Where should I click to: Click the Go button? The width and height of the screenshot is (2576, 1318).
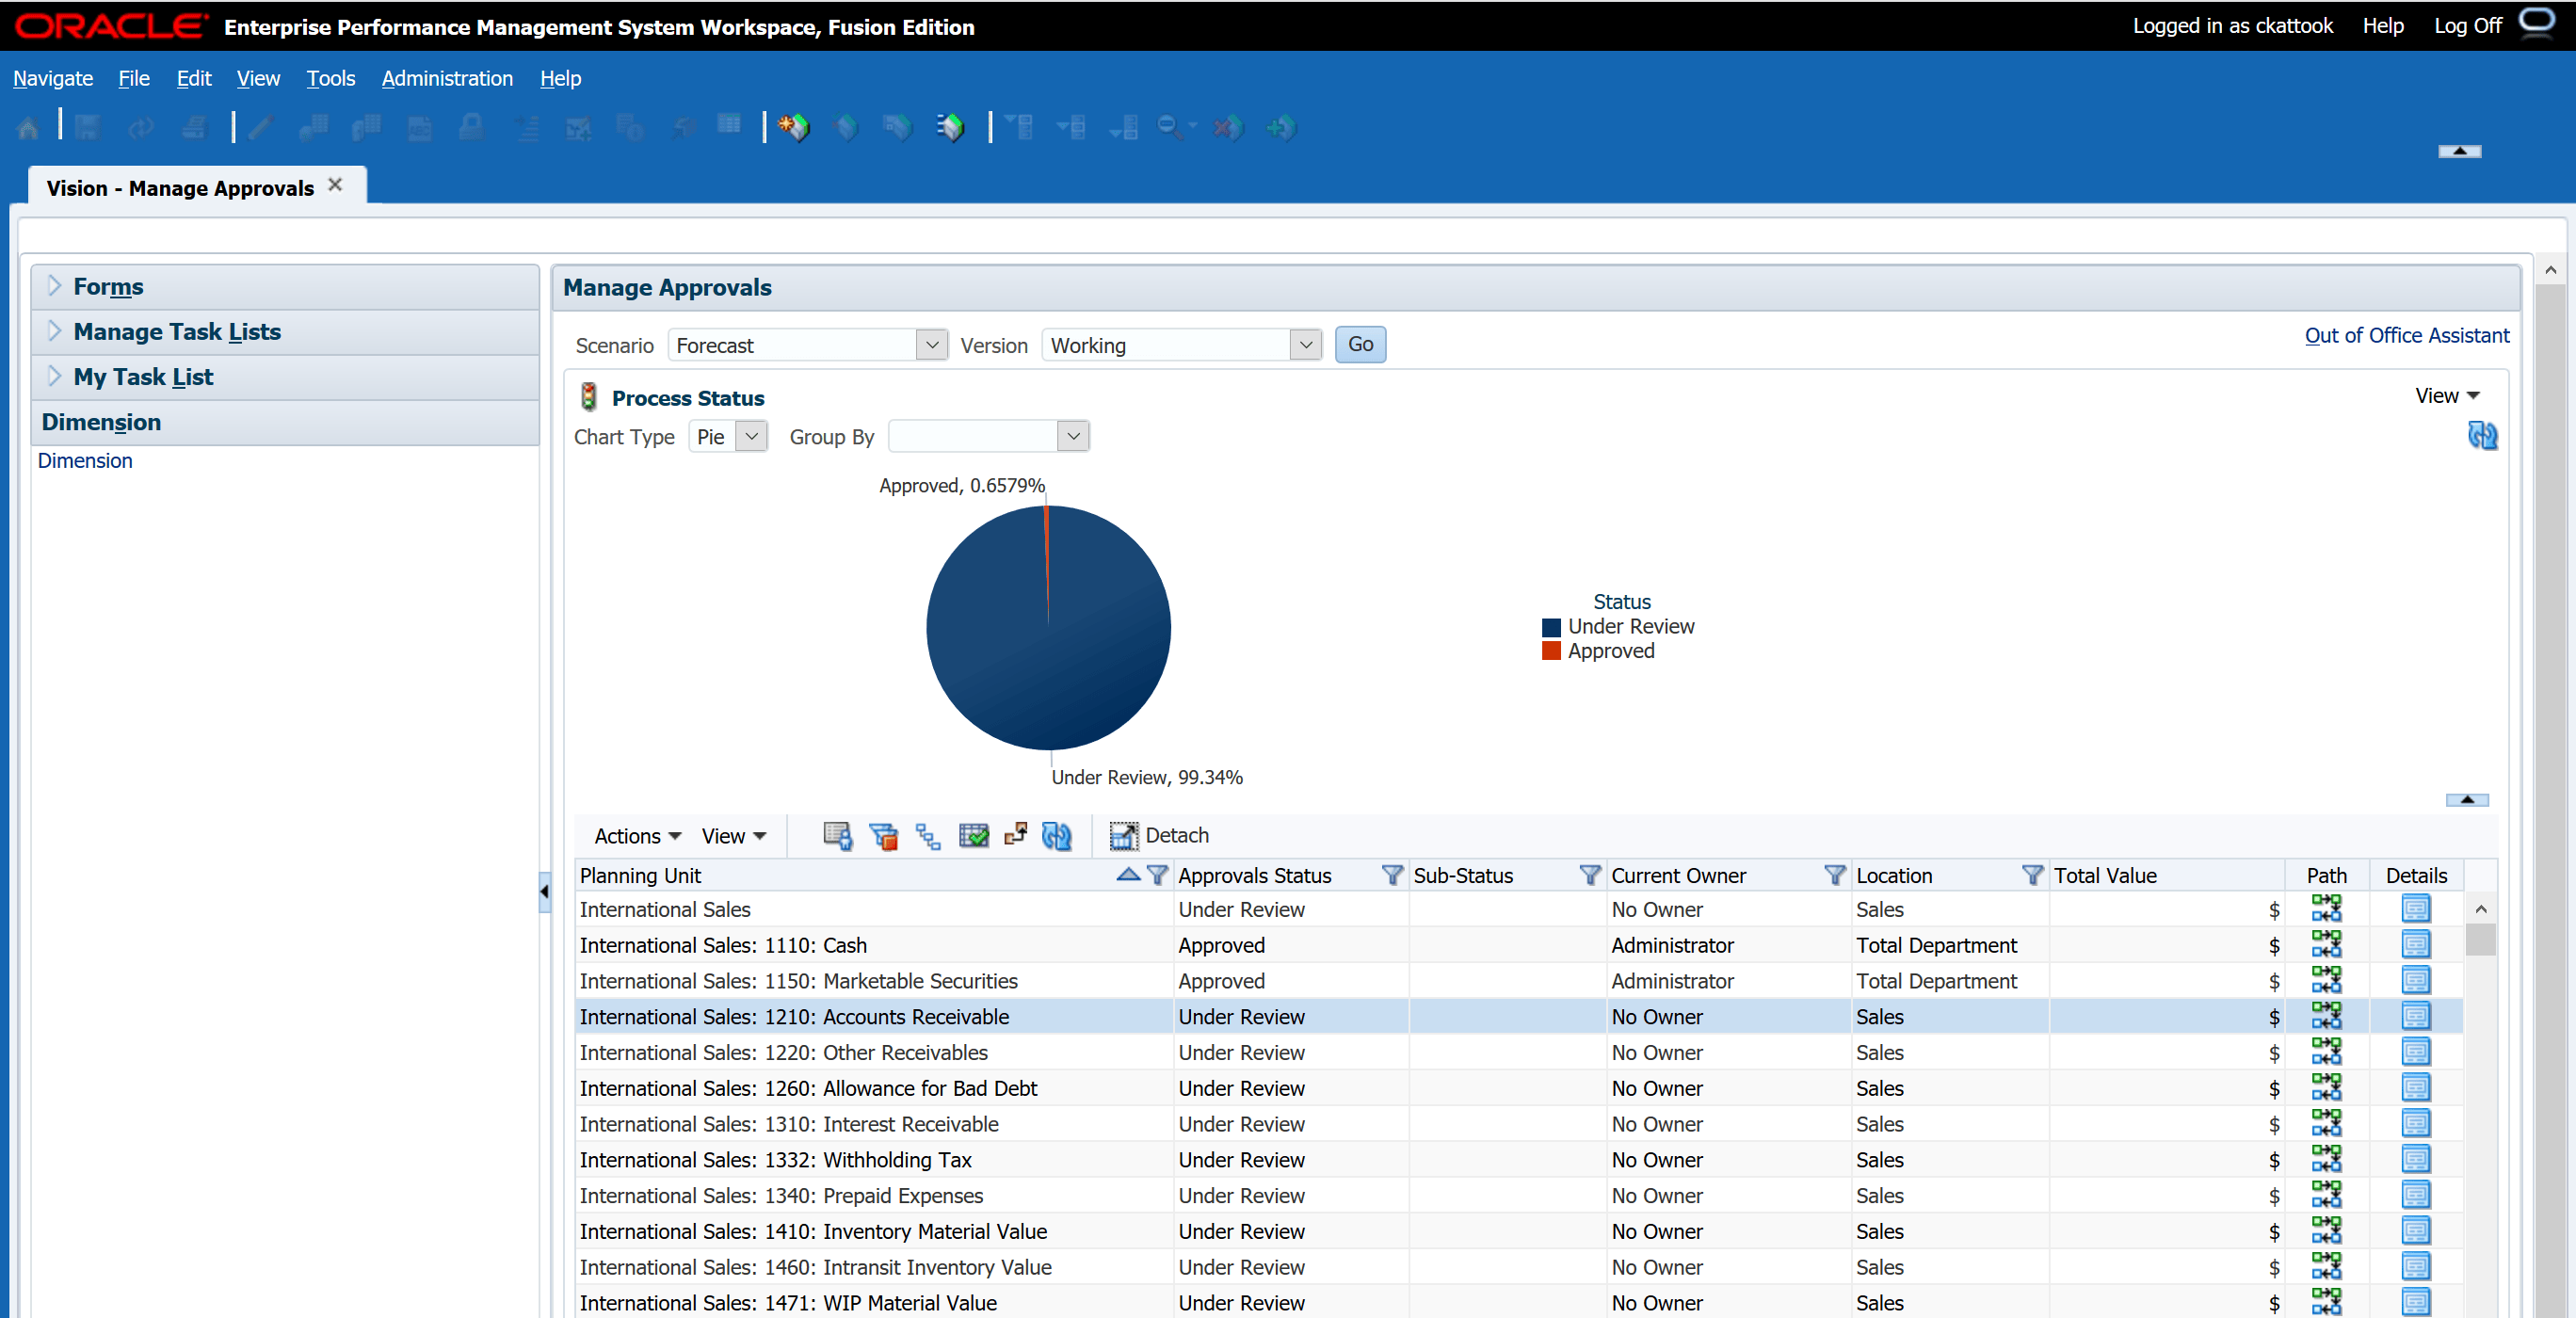pyautogui.click(x=1360, y=344)
